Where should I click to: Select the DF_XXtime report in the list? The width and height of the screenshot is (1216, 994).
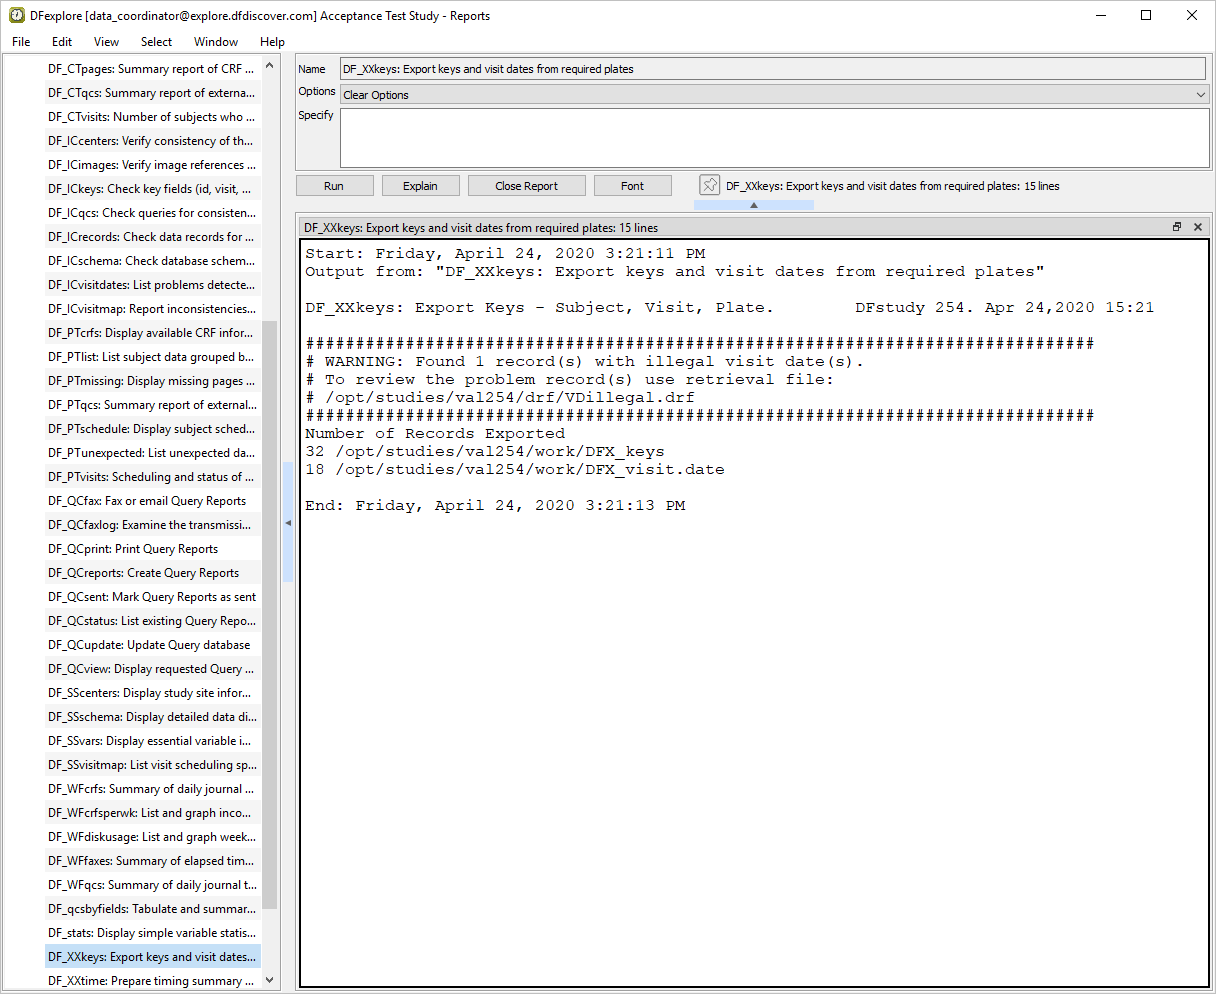(150, 981)
